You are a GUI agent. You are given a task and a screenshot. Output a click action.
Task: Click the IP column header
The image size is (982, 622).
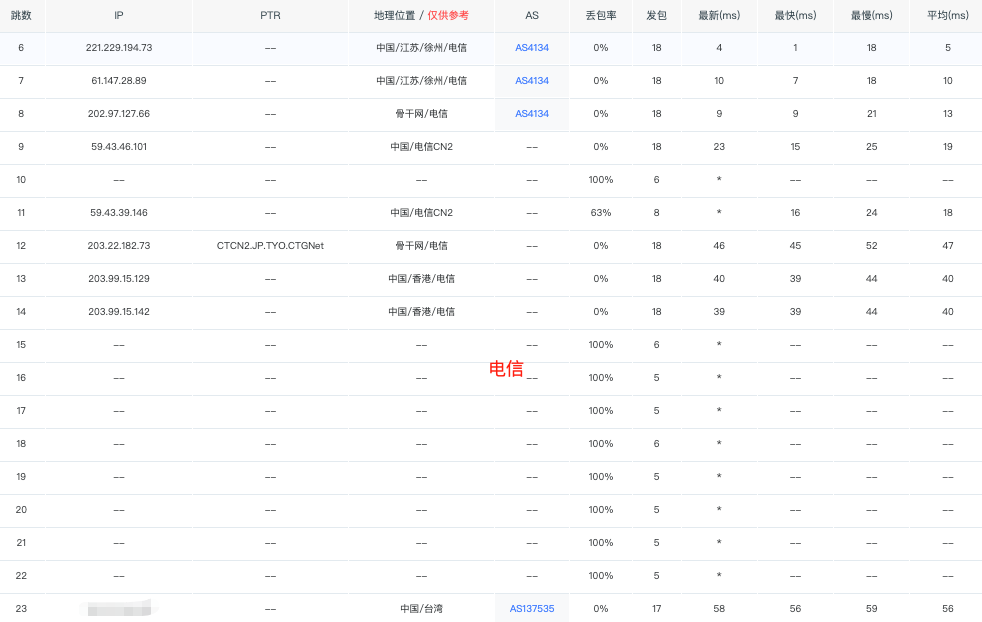[119, 16]
